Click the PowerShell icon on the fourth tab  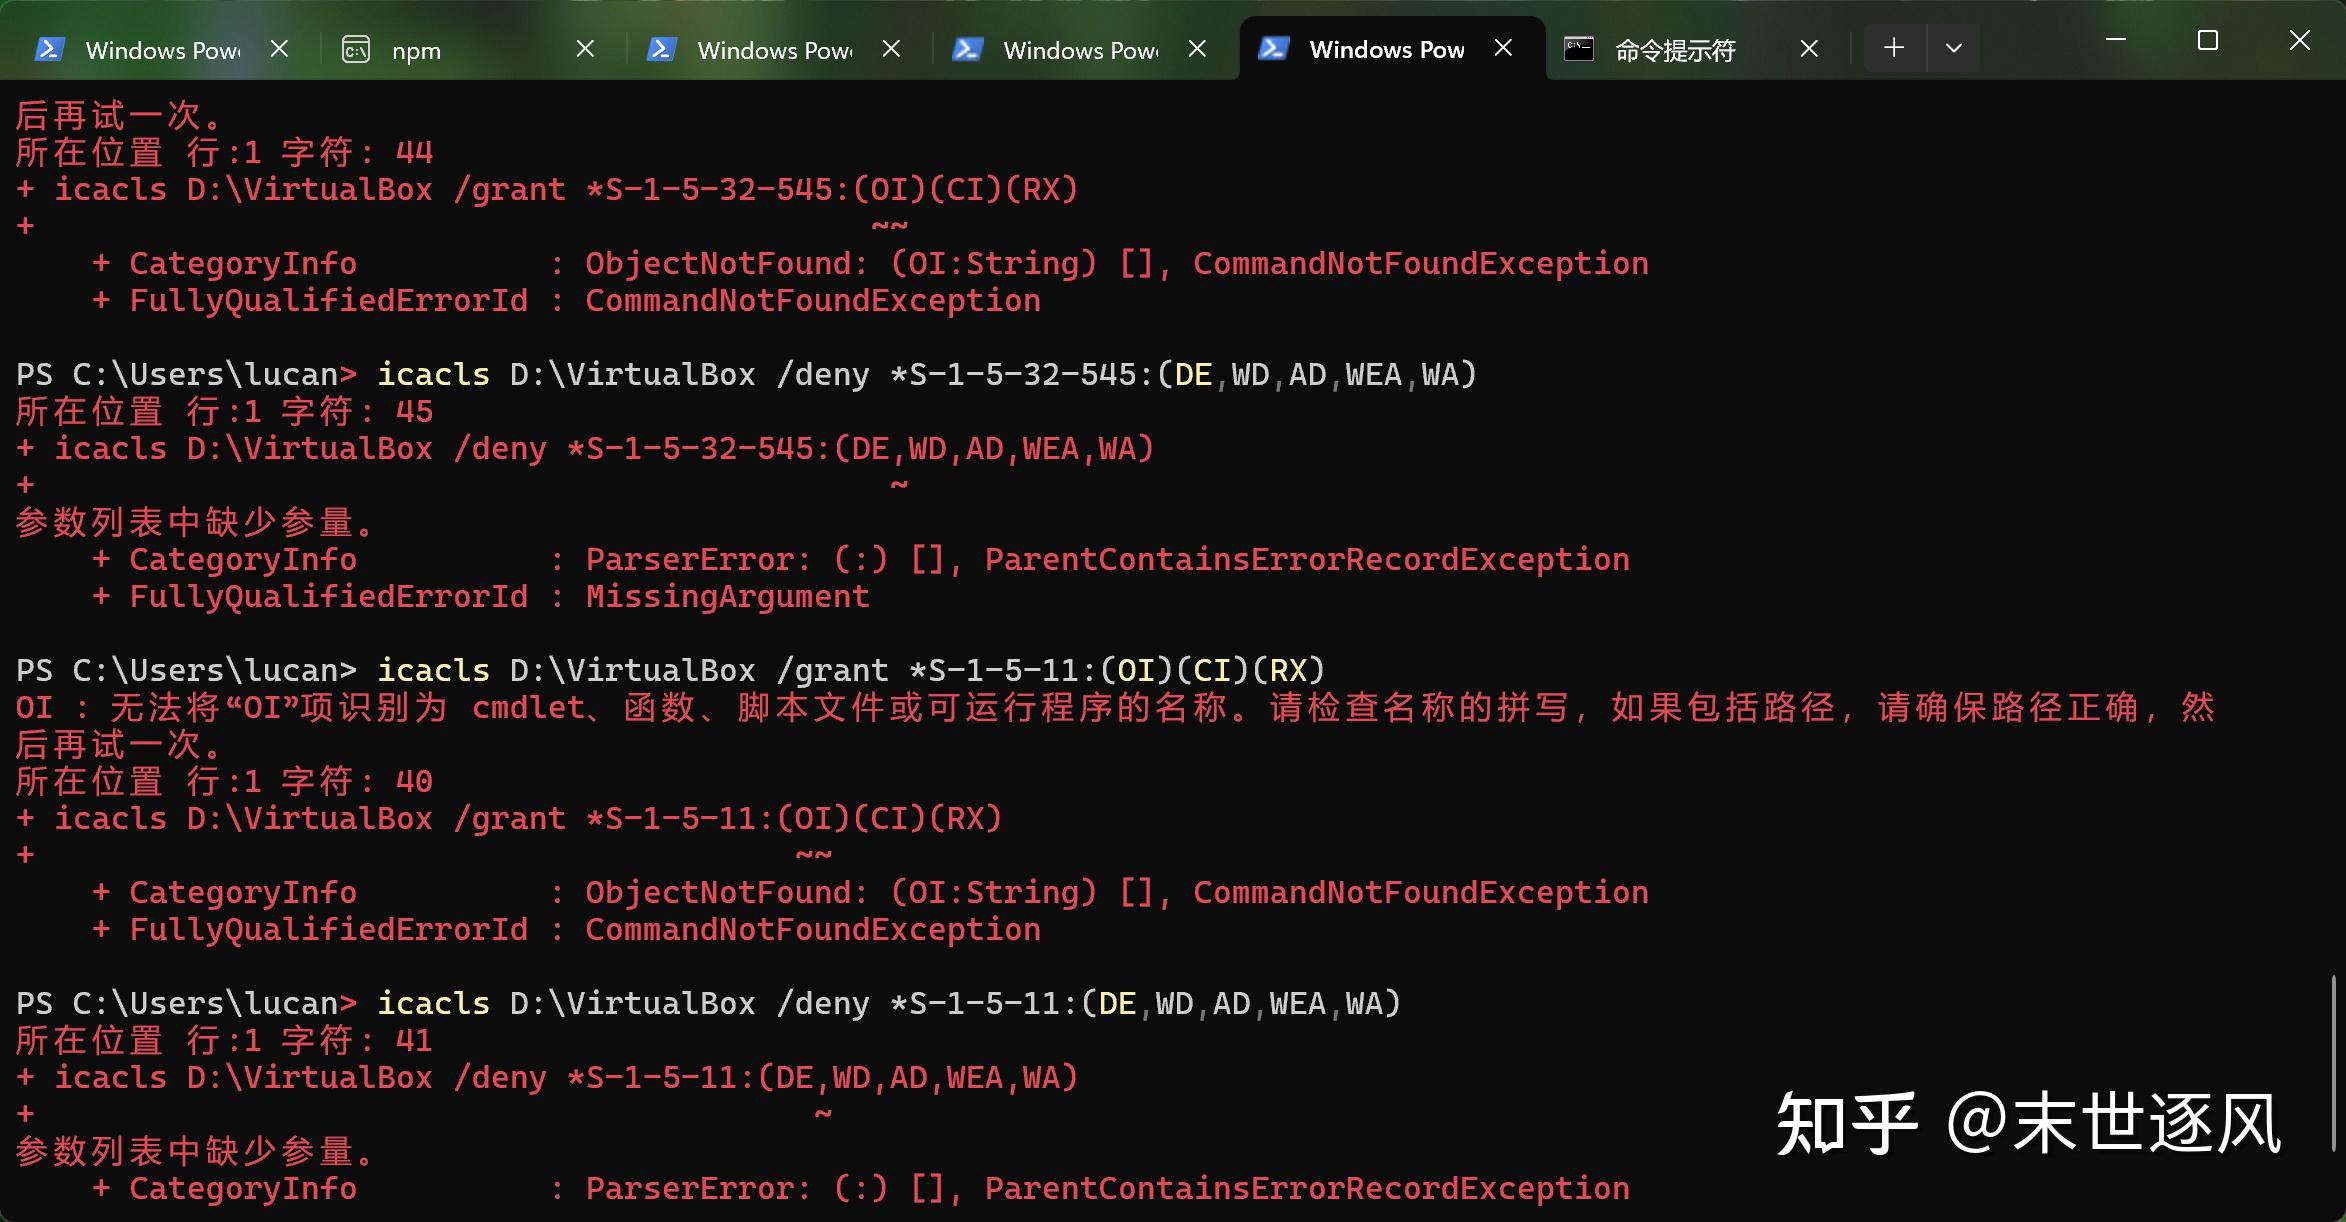pos(968,47)
